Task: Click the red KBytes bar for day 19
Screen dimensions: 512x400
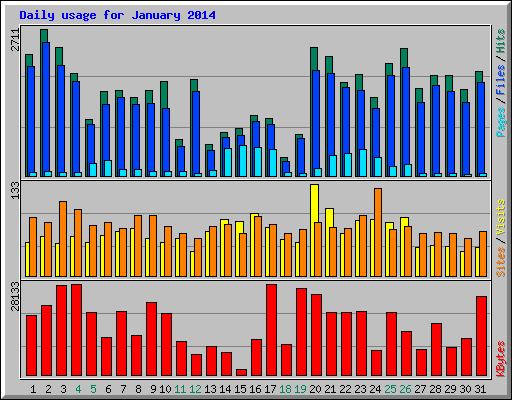Action: coord(301,332)
